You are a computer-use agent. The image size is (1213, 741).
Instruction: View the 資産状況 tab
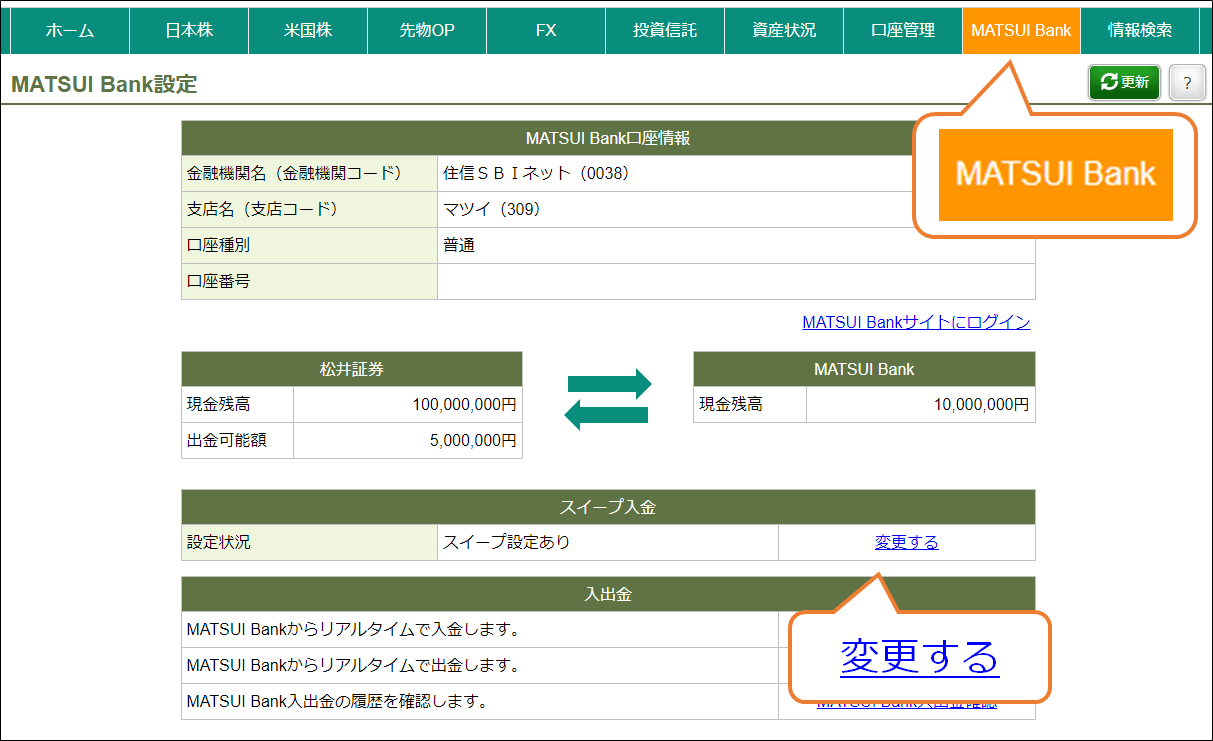tap(784, 30)
